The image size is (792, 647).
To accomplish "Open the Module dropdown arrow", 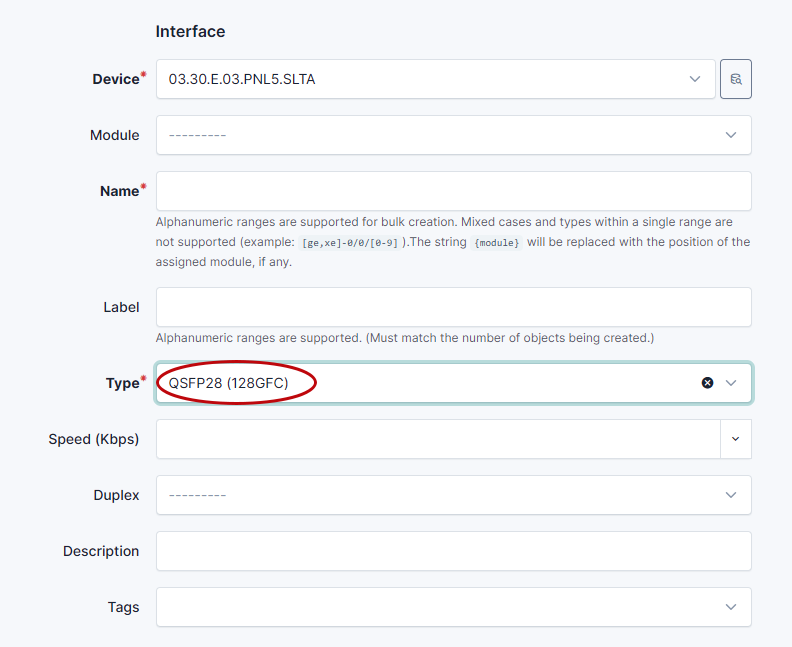I will [730, 135].
